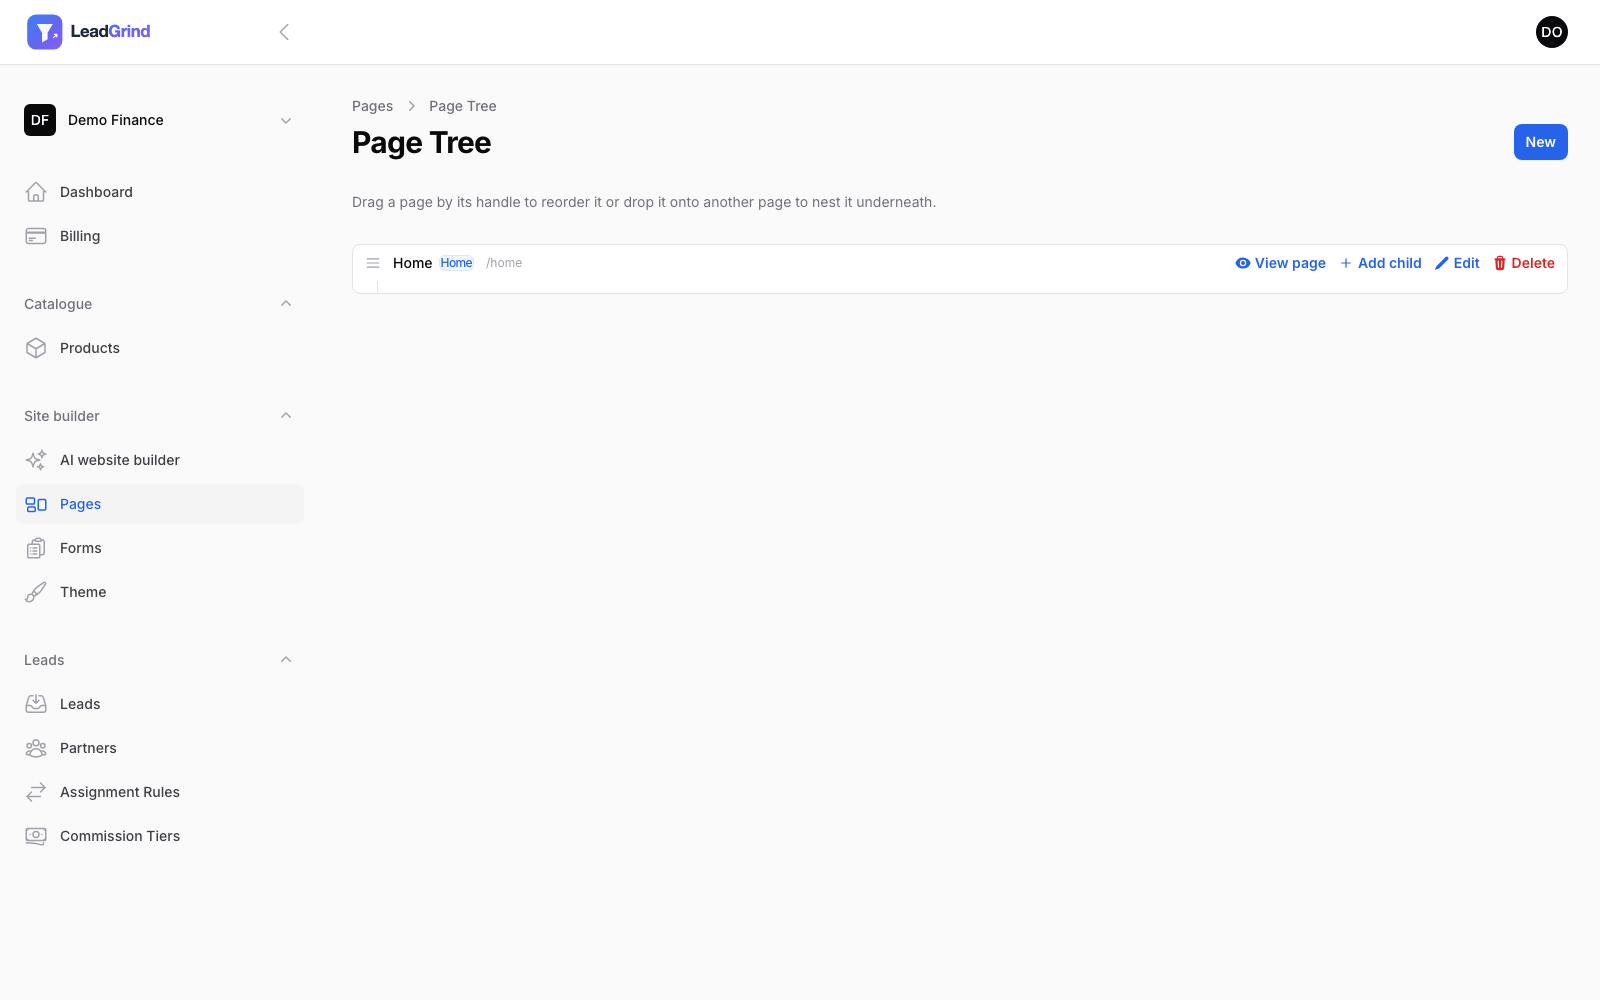Click the Page Tree breadcrumb
Screen dimensions: 1600x1000
(462, 106)
